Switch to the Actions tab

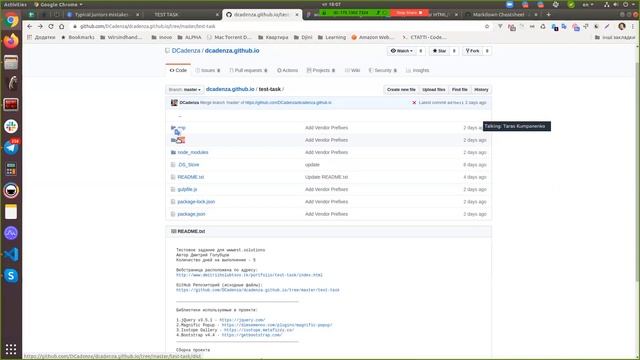[x=287, y=70]
